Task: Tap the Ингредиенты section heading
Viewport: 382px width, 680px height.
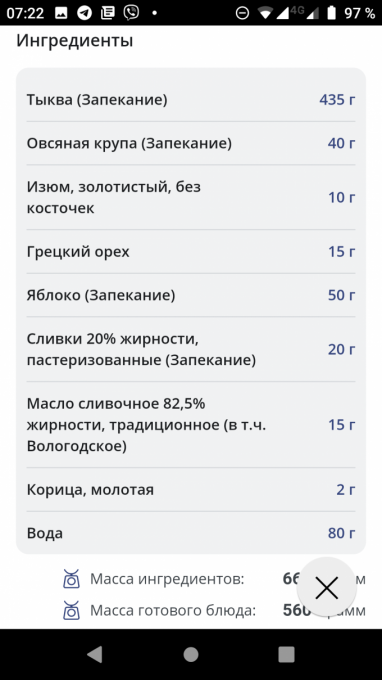Action: (x=75, y=41)
